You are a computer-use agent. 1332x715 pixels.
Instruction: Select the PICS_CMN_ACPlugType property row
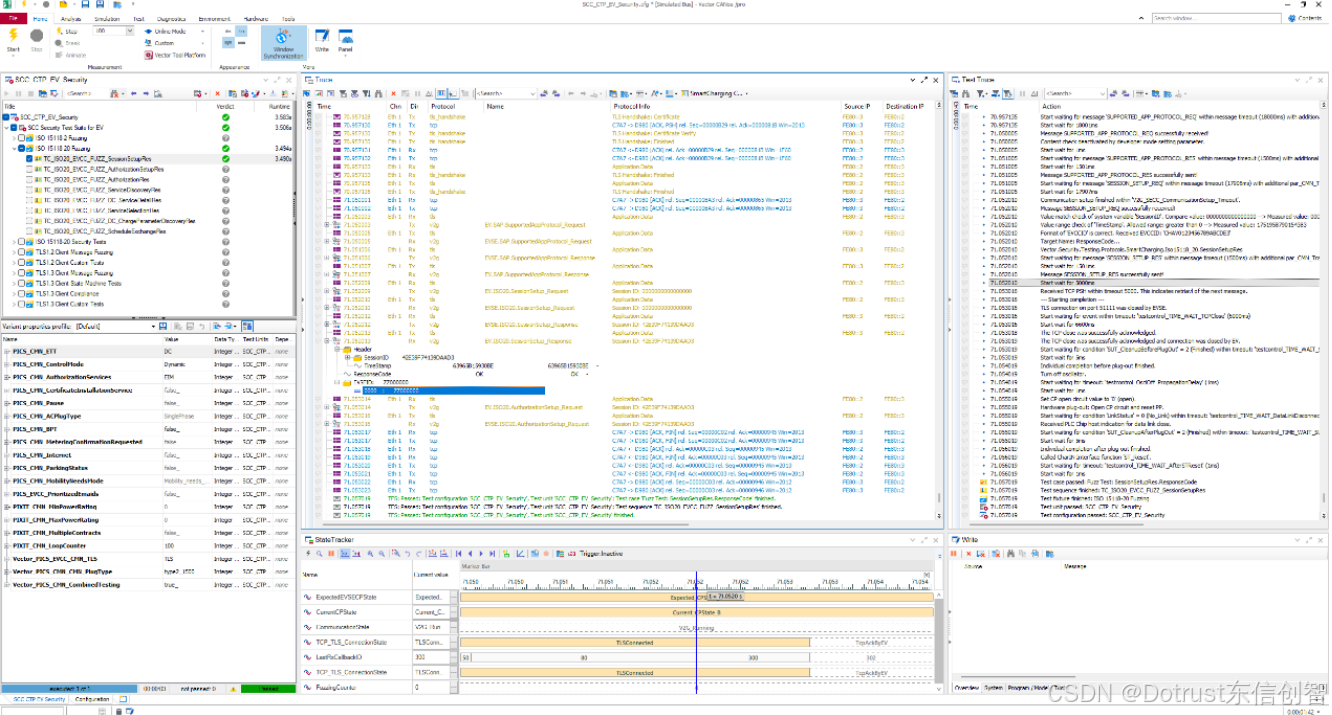click(x=148, y=416)
